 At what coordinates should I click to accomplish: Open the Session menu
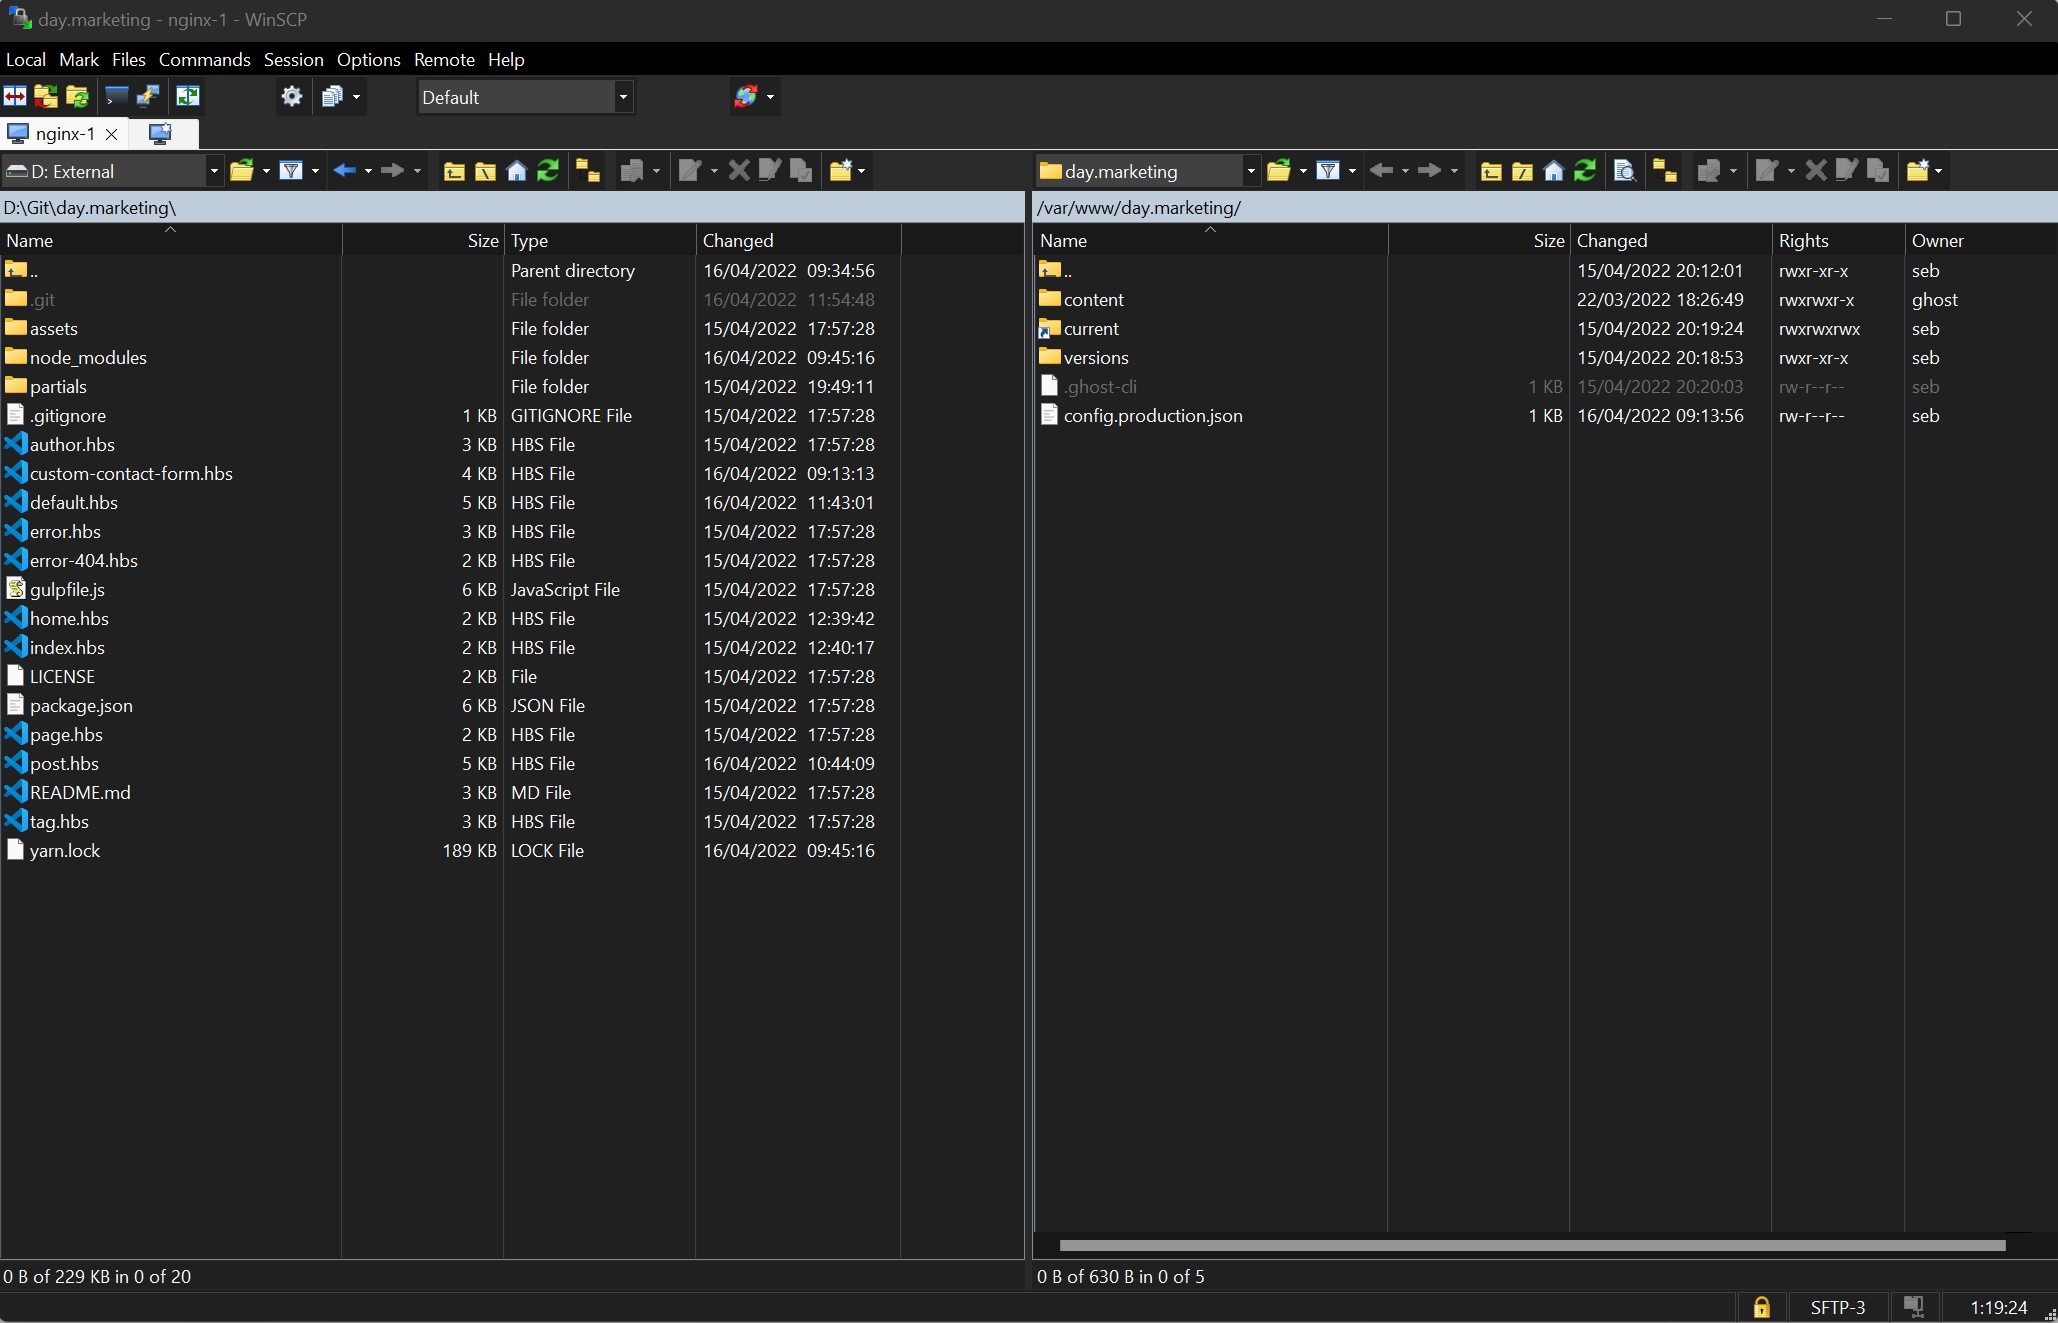[x=293, y=59]
